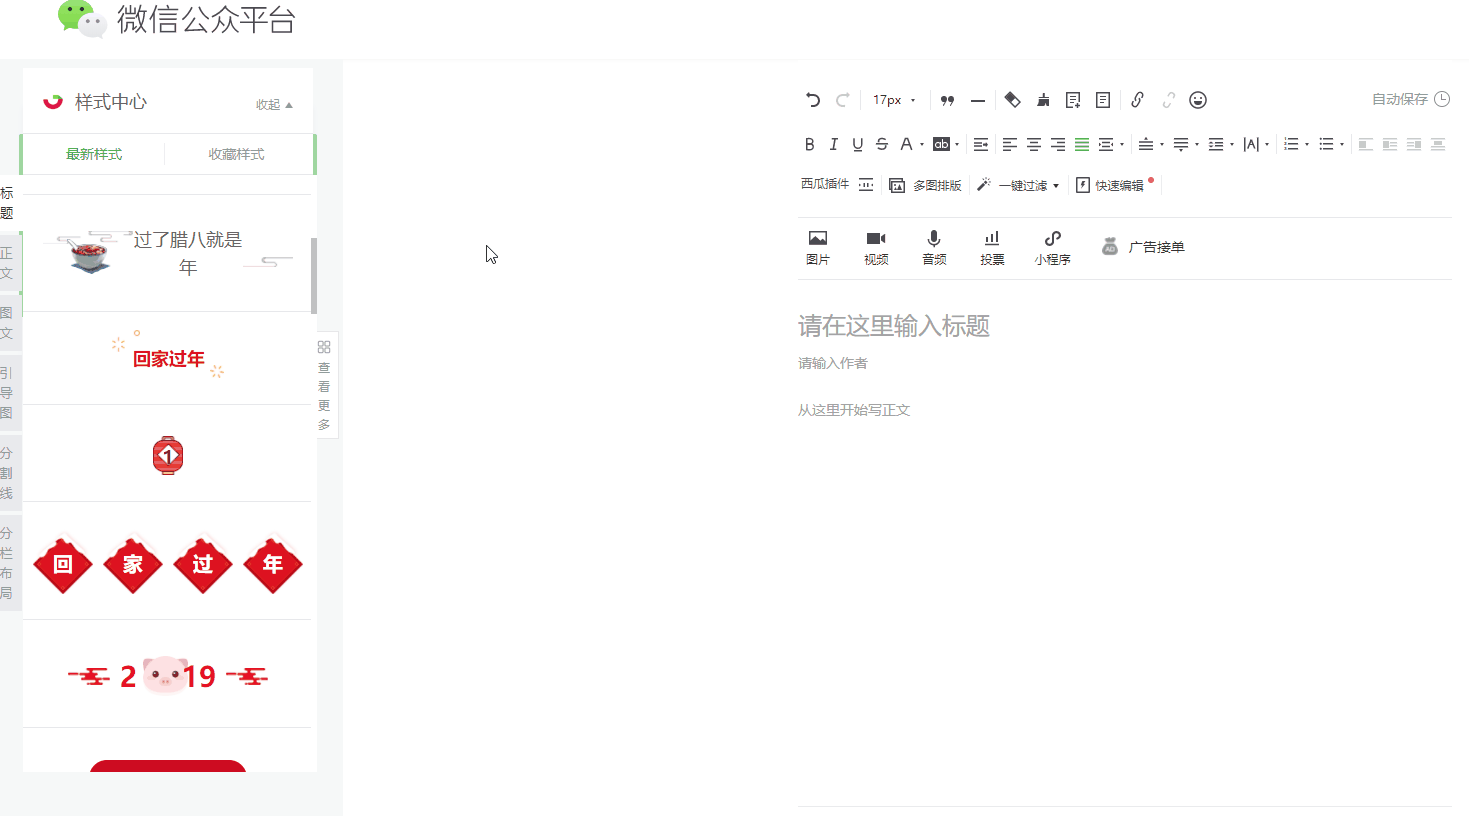The image size is (1469, 816).
Task: Insert a mini program via 小程序
Action: click(1052, 247)
